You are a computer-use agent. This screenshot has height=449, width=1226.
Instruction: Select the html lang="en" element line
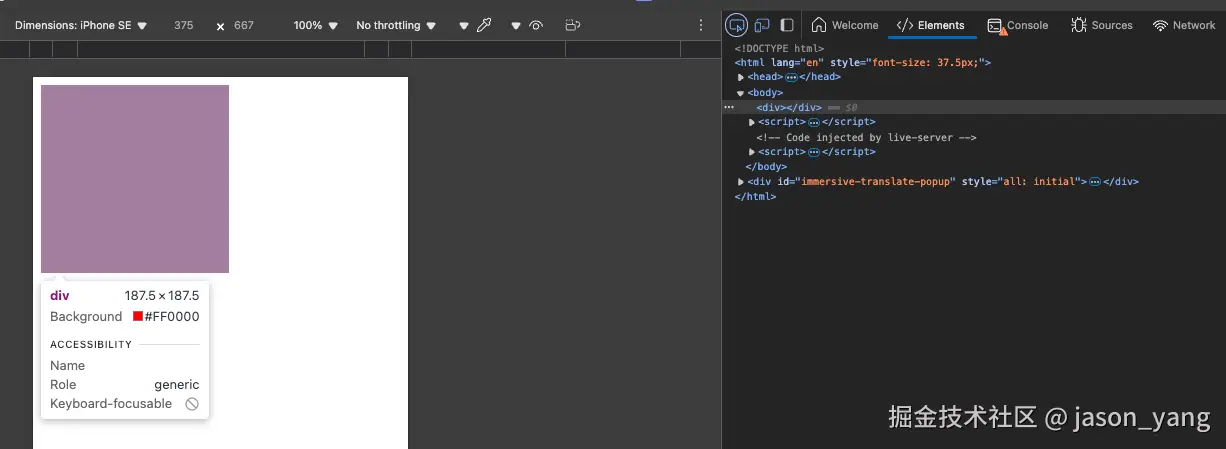[x=863, y=62]
